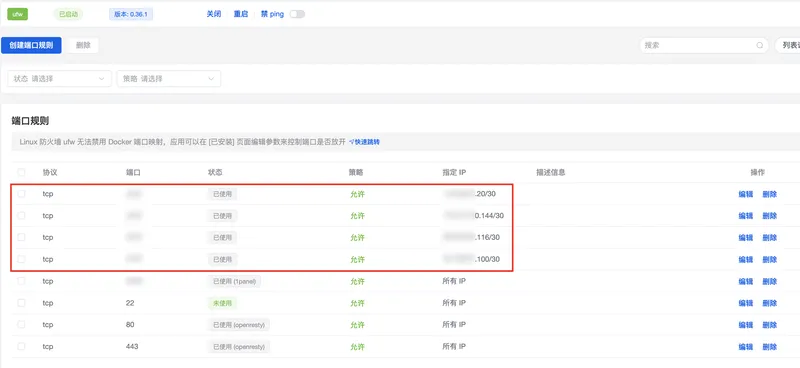800x368 pixels.
Task: Click the 指定 IP column header
Action: (454, 173)
